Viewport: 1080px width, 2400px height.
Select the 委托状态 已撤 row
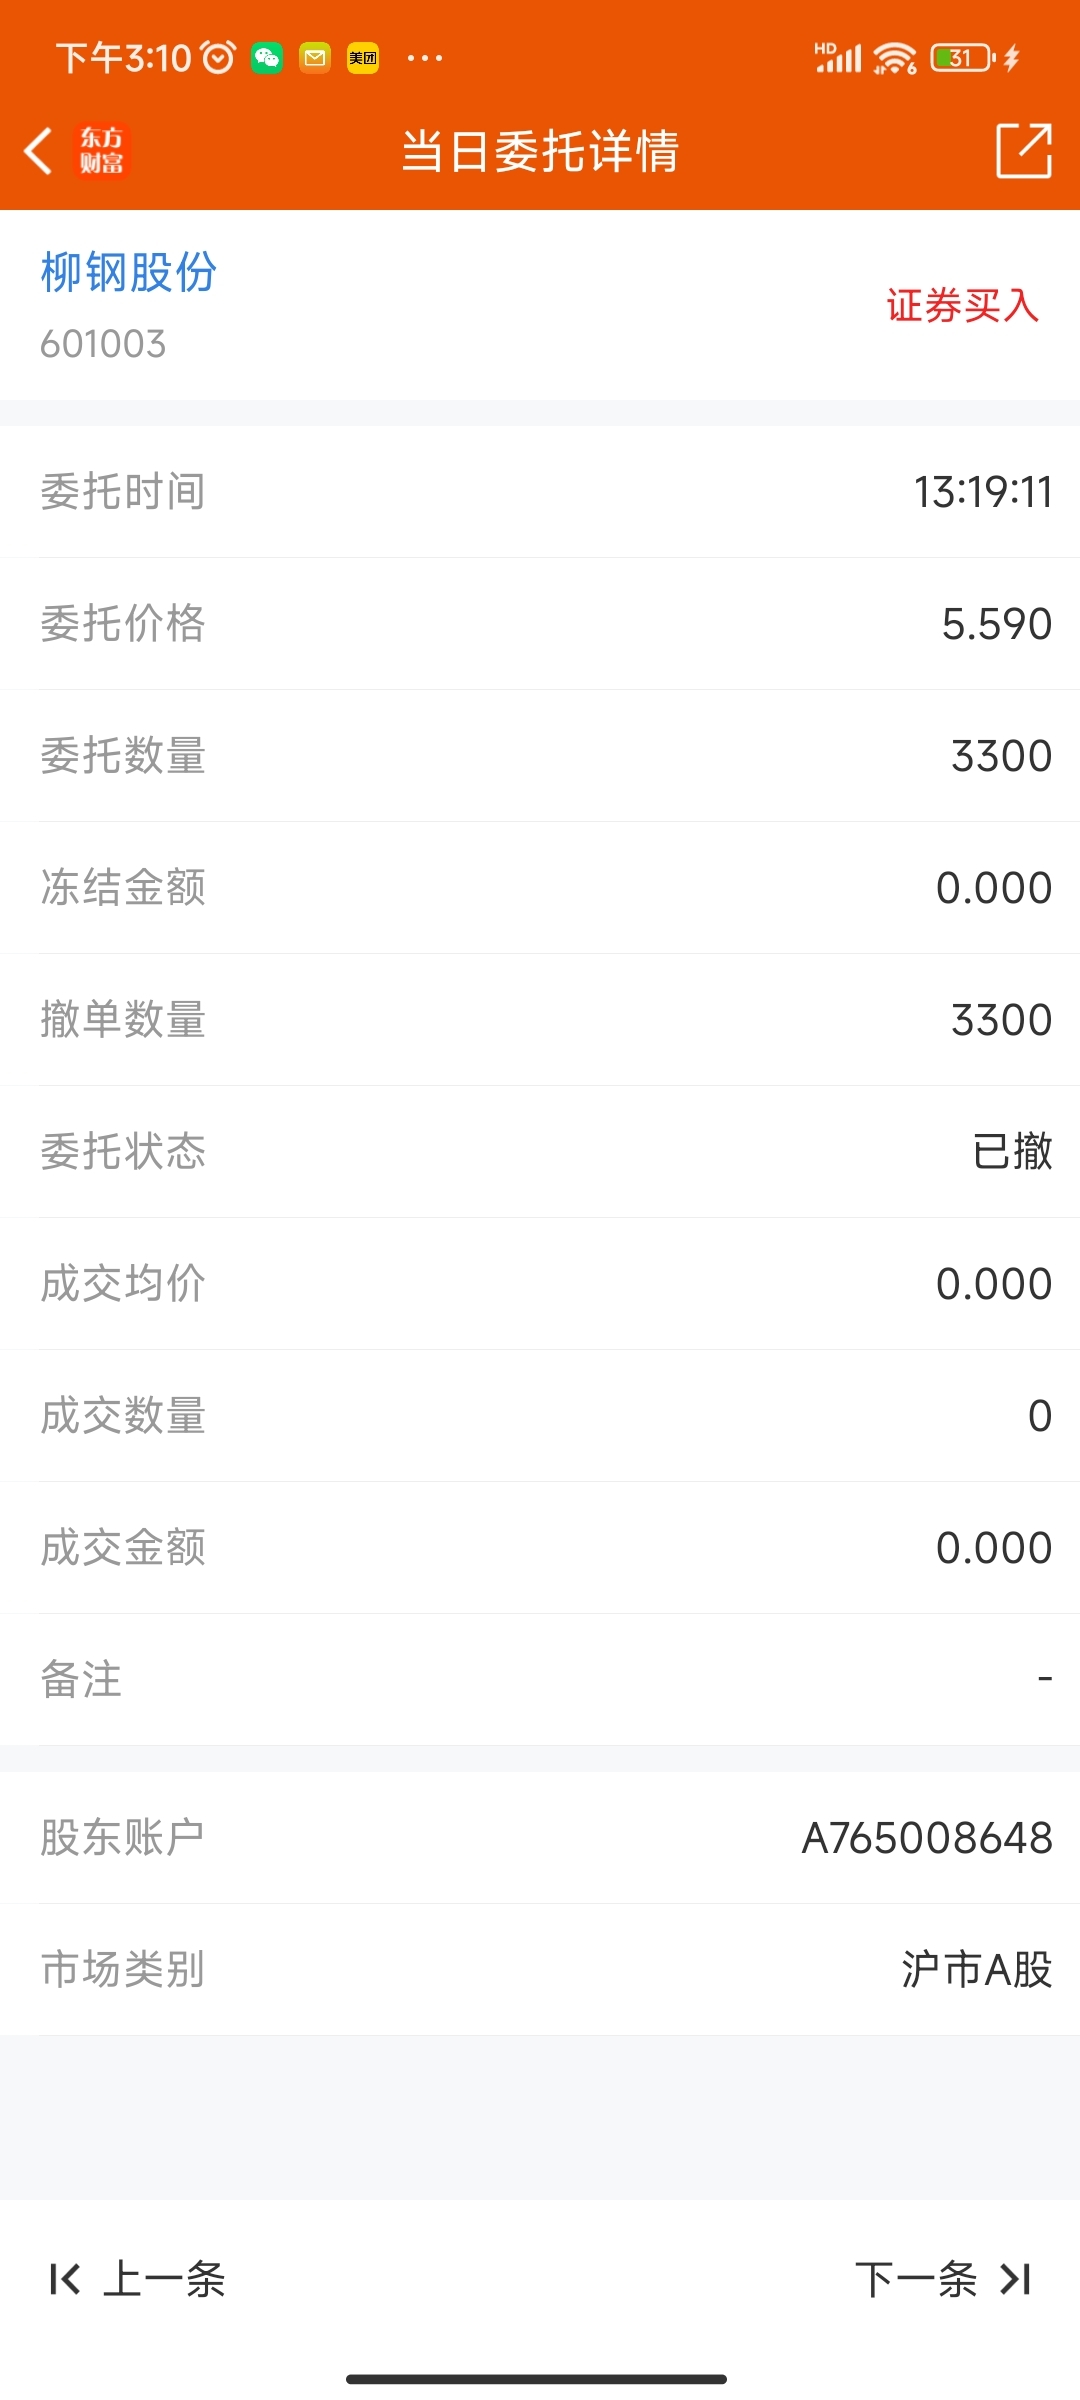click(x=540, y=1152)
